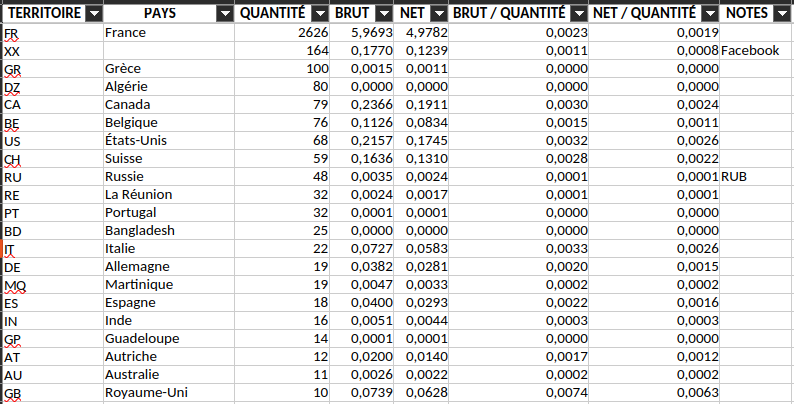Open the PAYS column filter dropdown
Viewport: 794px width, 404px height.
coord(225,14)
